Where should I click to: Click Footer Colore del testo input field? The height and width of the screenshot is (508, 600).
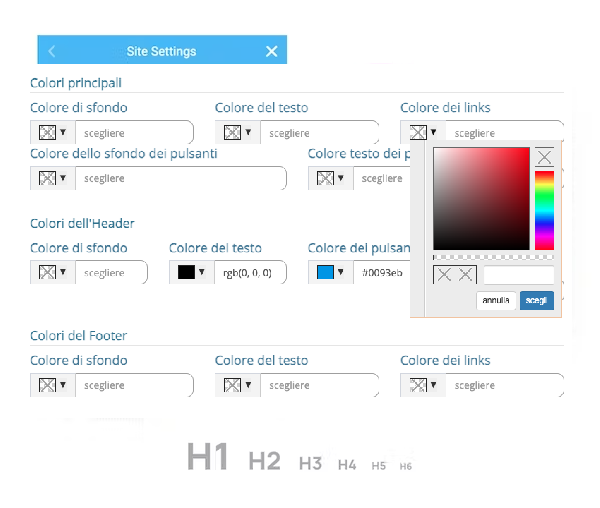tap(319, 385)
